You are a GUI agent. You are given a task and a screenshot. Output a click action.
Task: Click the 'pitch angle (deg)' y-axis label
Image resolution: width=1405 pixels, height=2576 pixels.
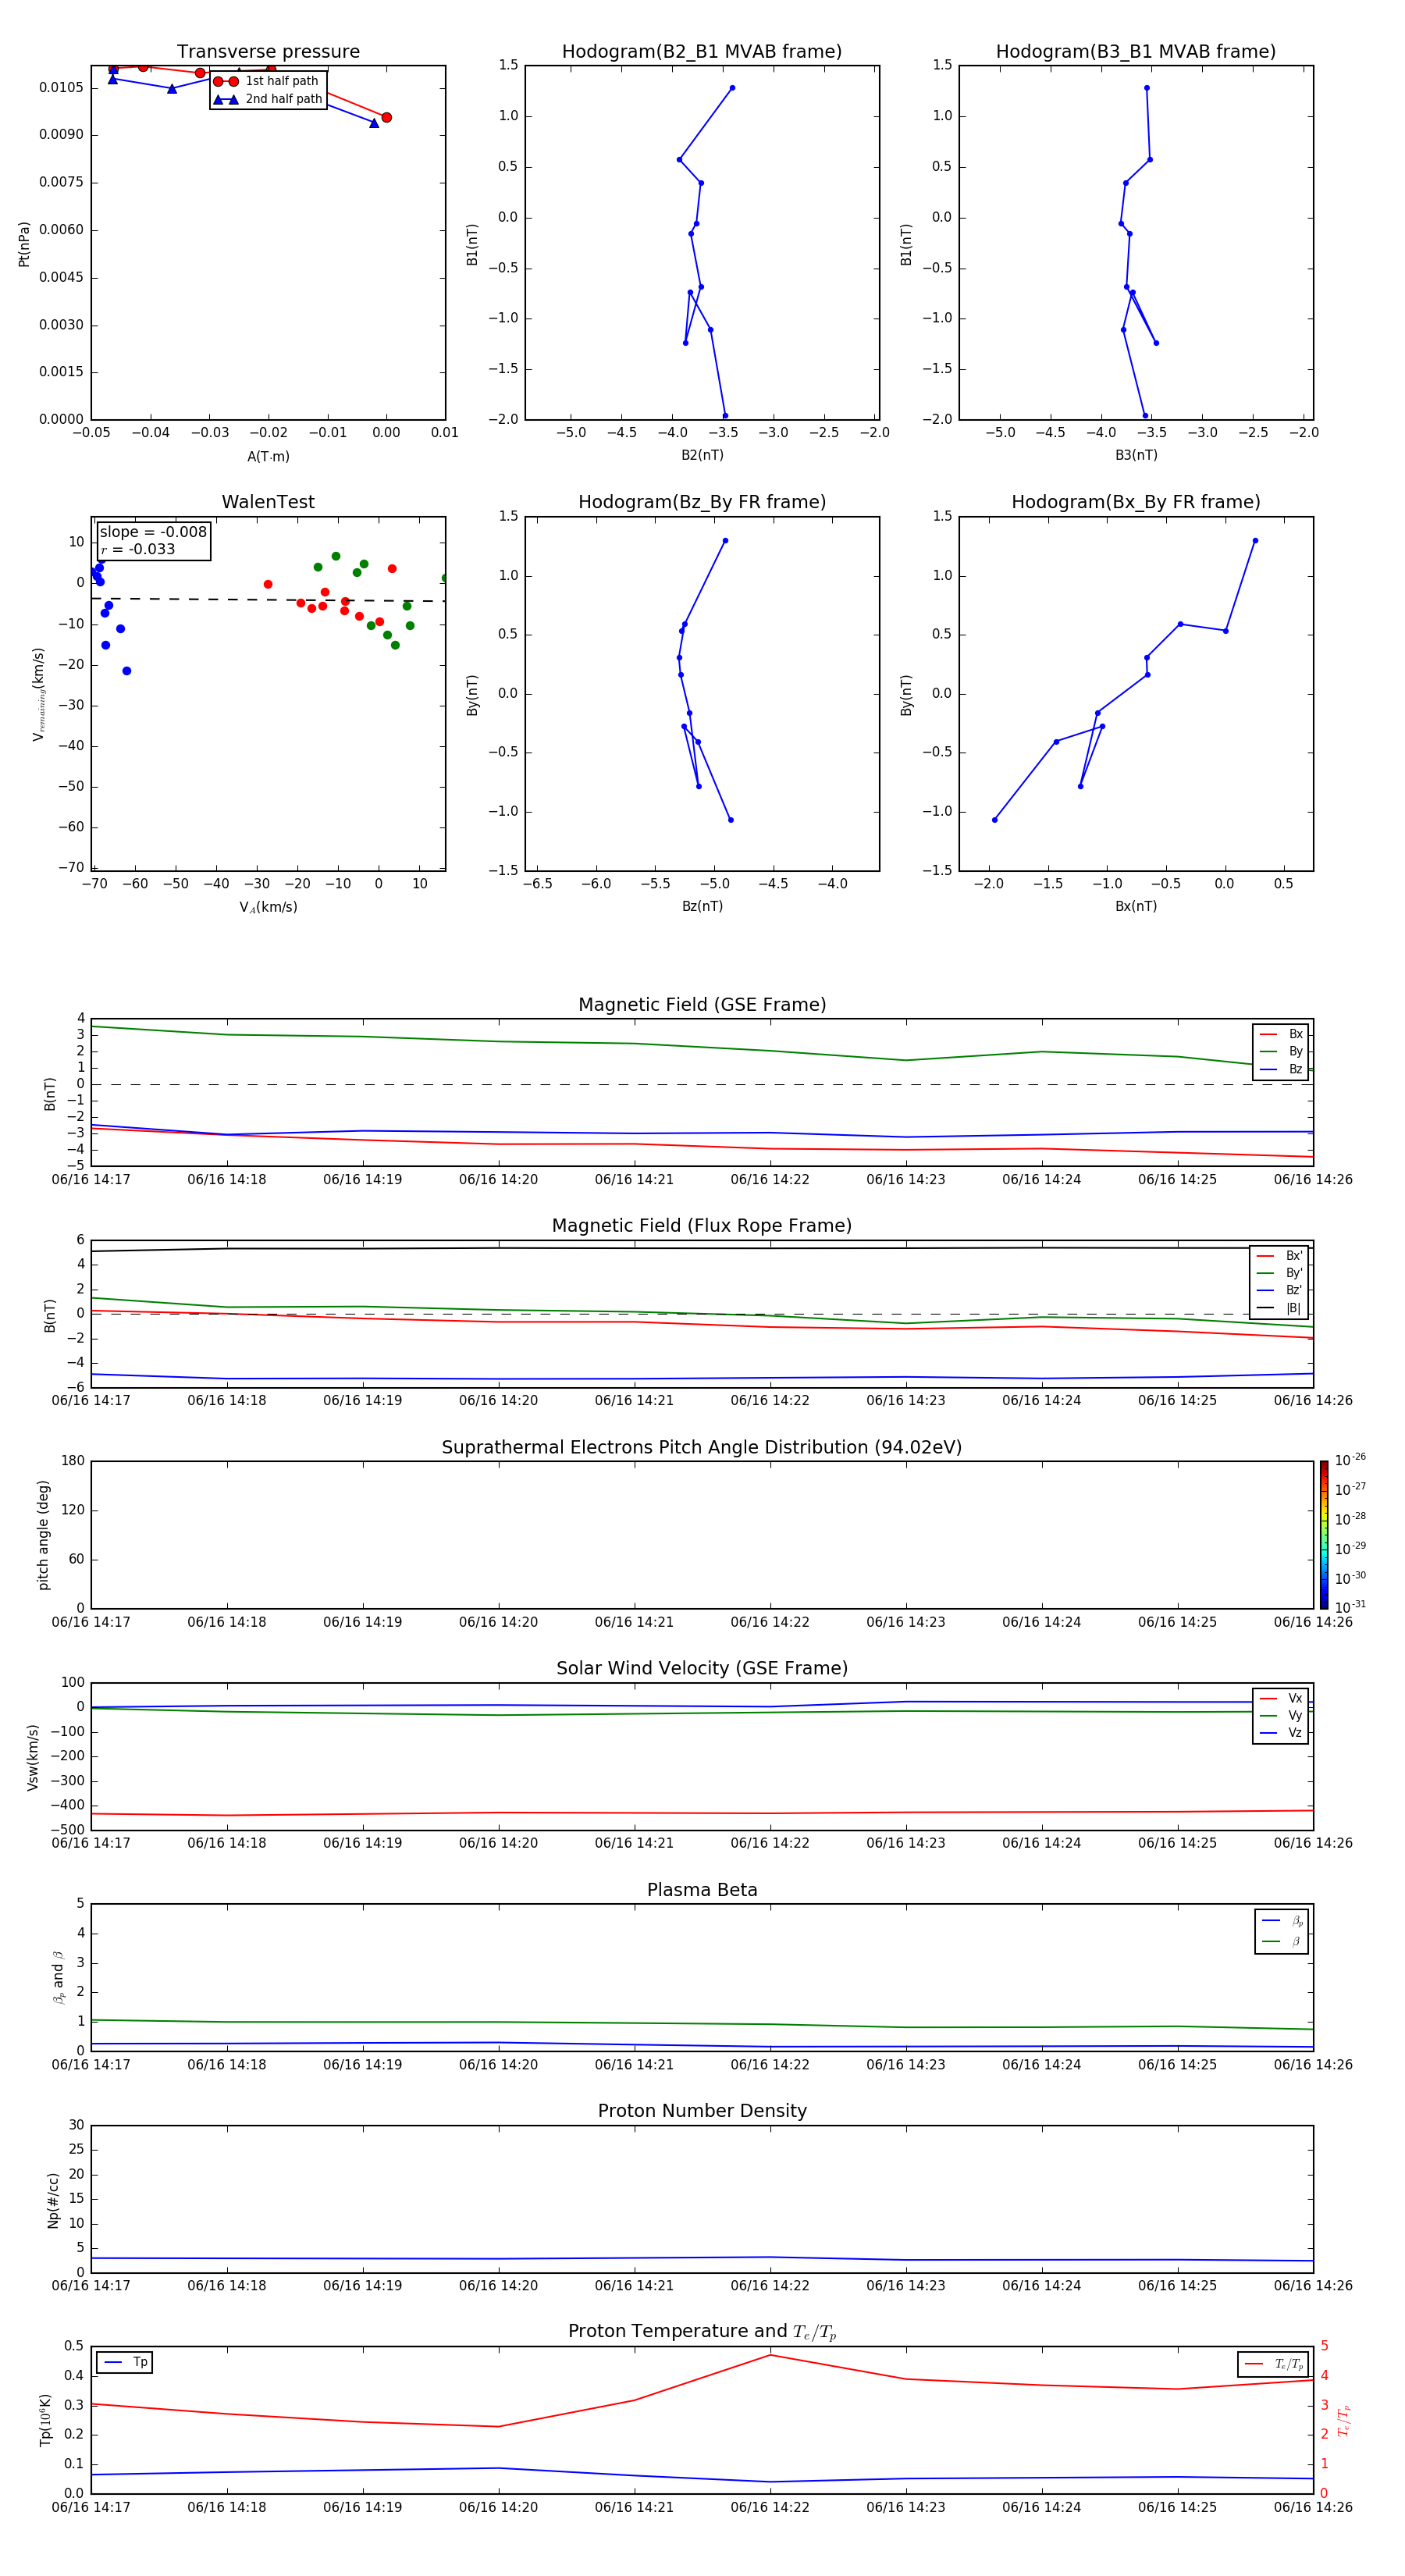[43, 1535]
